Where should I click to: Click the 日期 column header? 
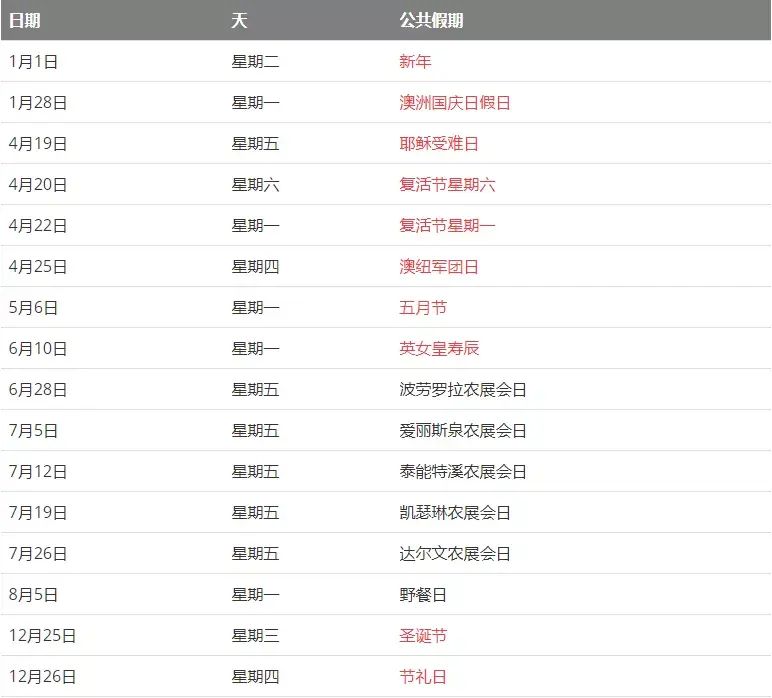click(x=25, y=20)
